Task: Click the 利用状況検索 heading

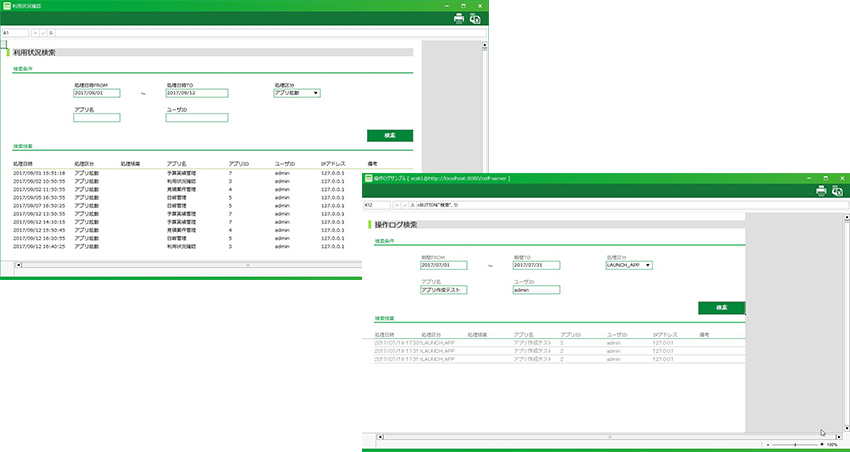Action: point(34,53)
